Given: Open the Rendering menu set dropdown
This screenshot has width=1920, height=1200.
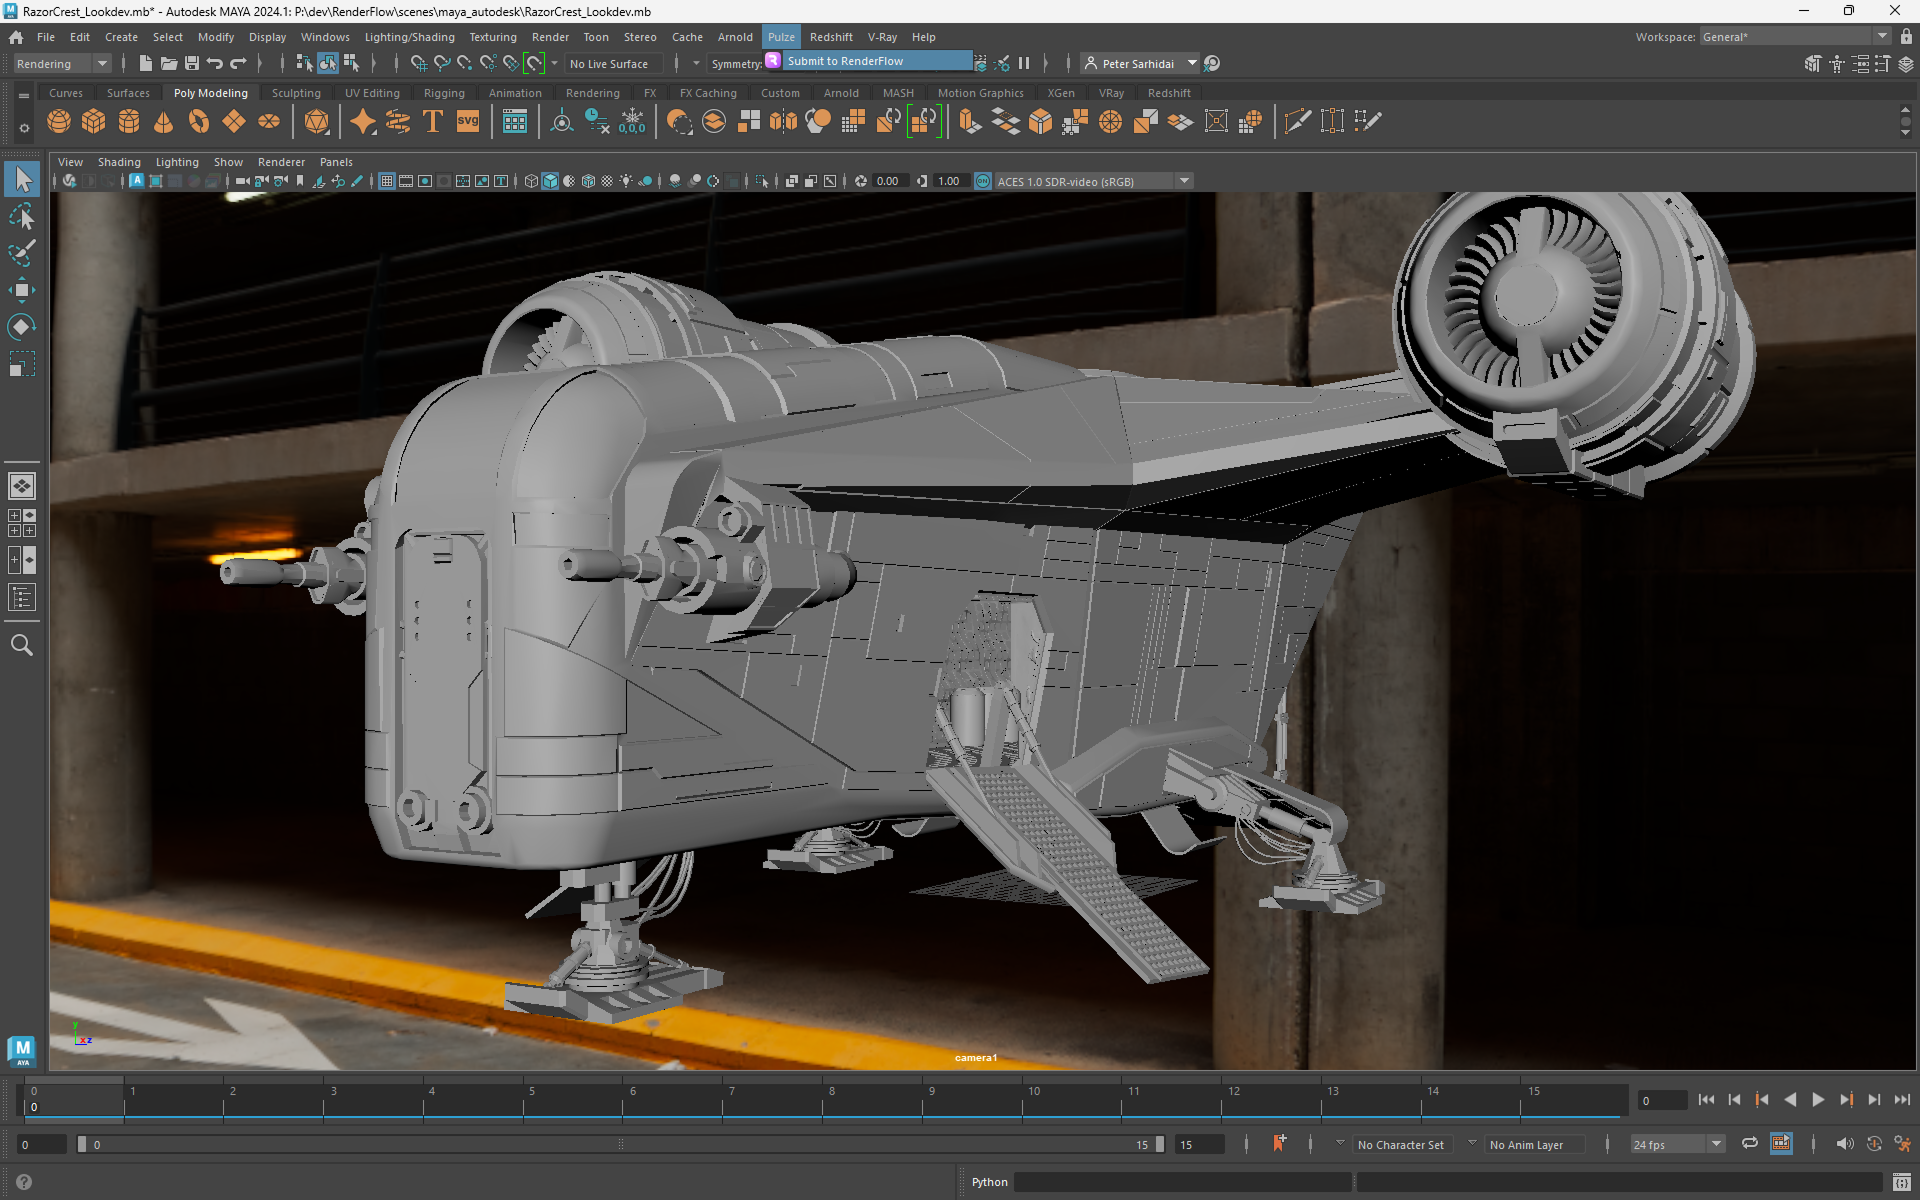Looking at the screenshot, I should (x=63, y=64).
